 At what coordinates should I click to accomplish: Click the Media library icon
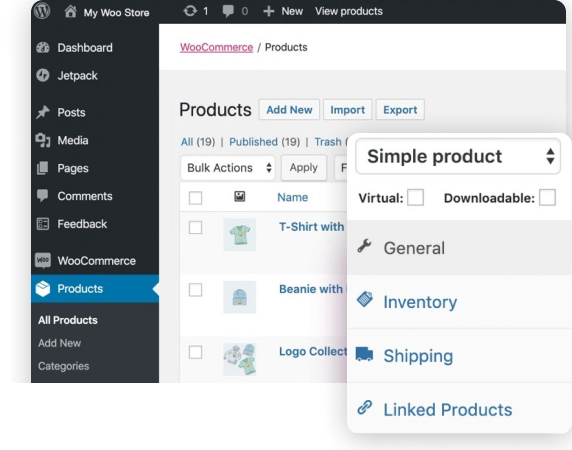tap(43, 140)
